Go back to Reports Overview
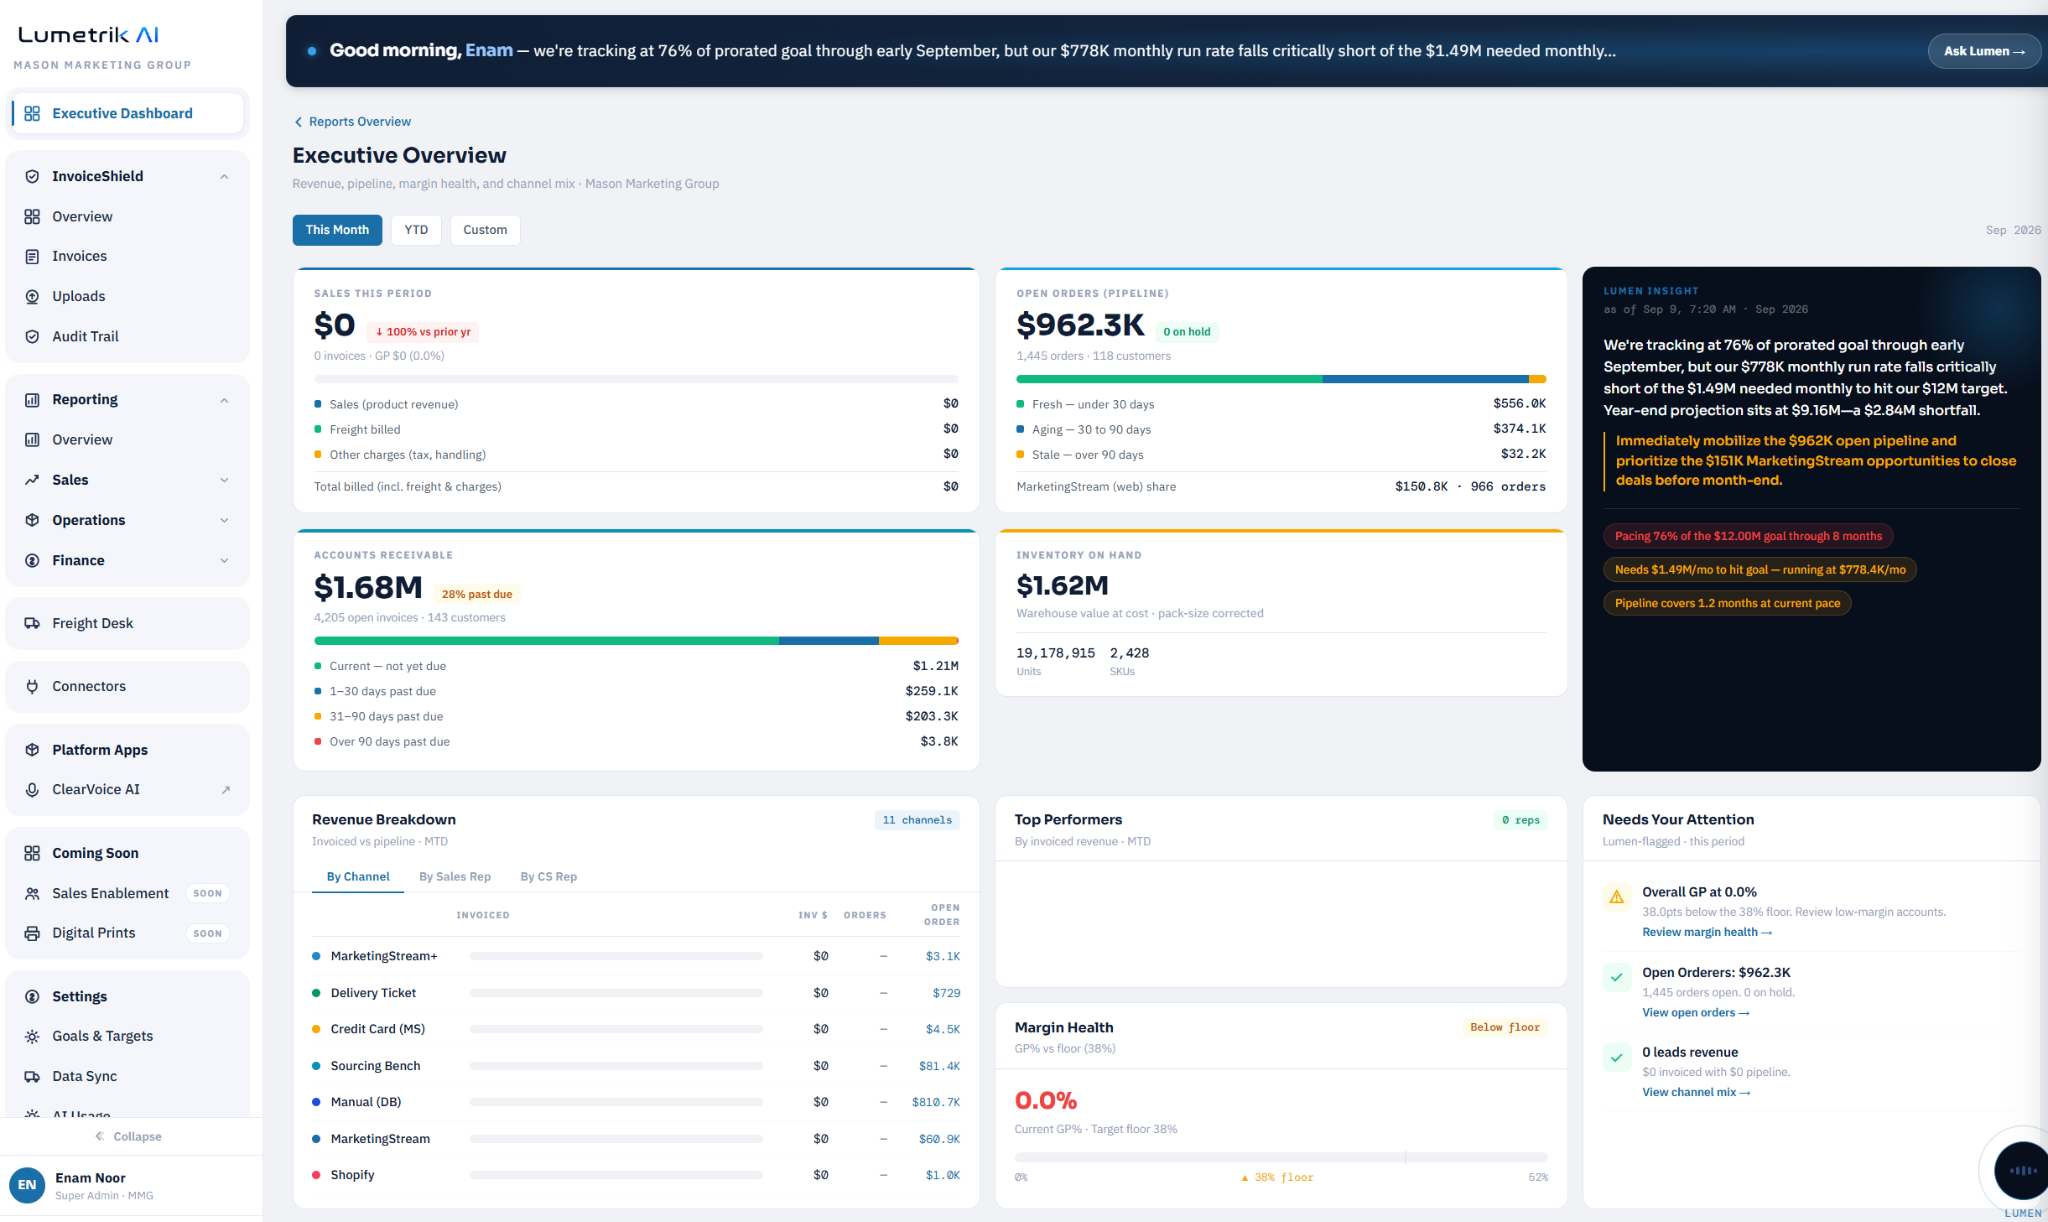 click(352, 122)
